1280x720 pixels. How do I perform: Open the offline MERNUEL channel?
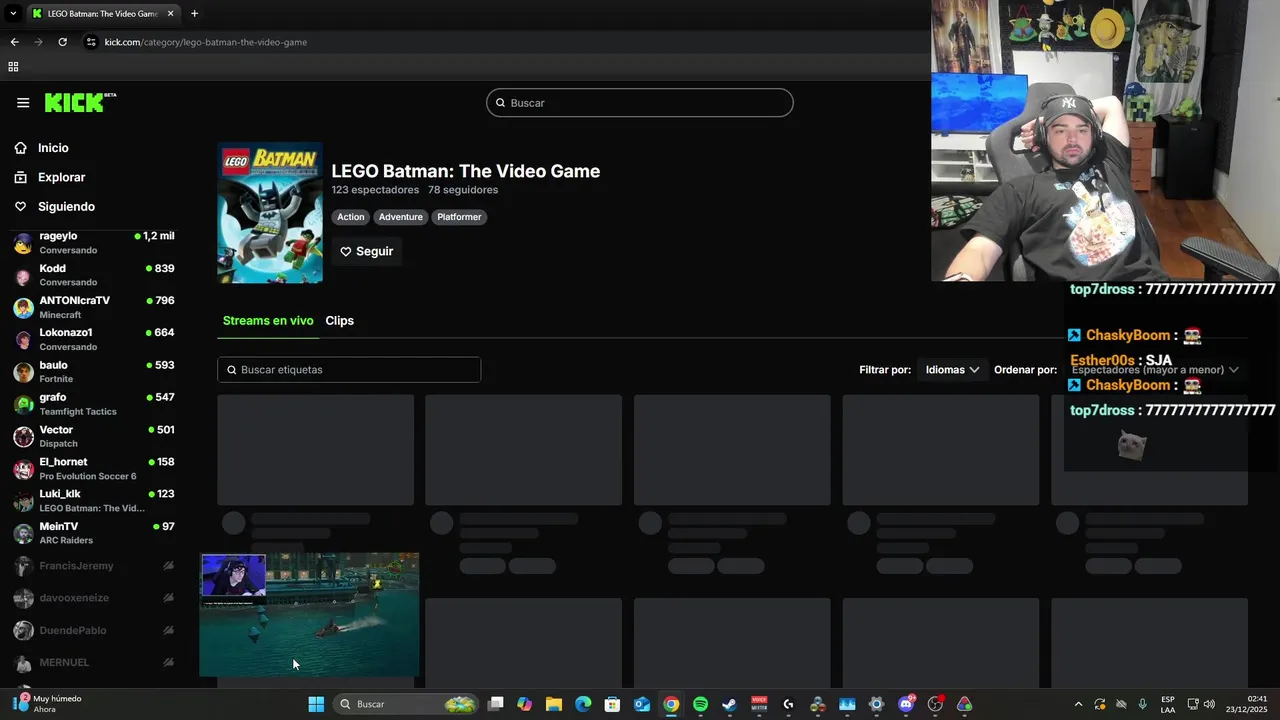(94, 663)
